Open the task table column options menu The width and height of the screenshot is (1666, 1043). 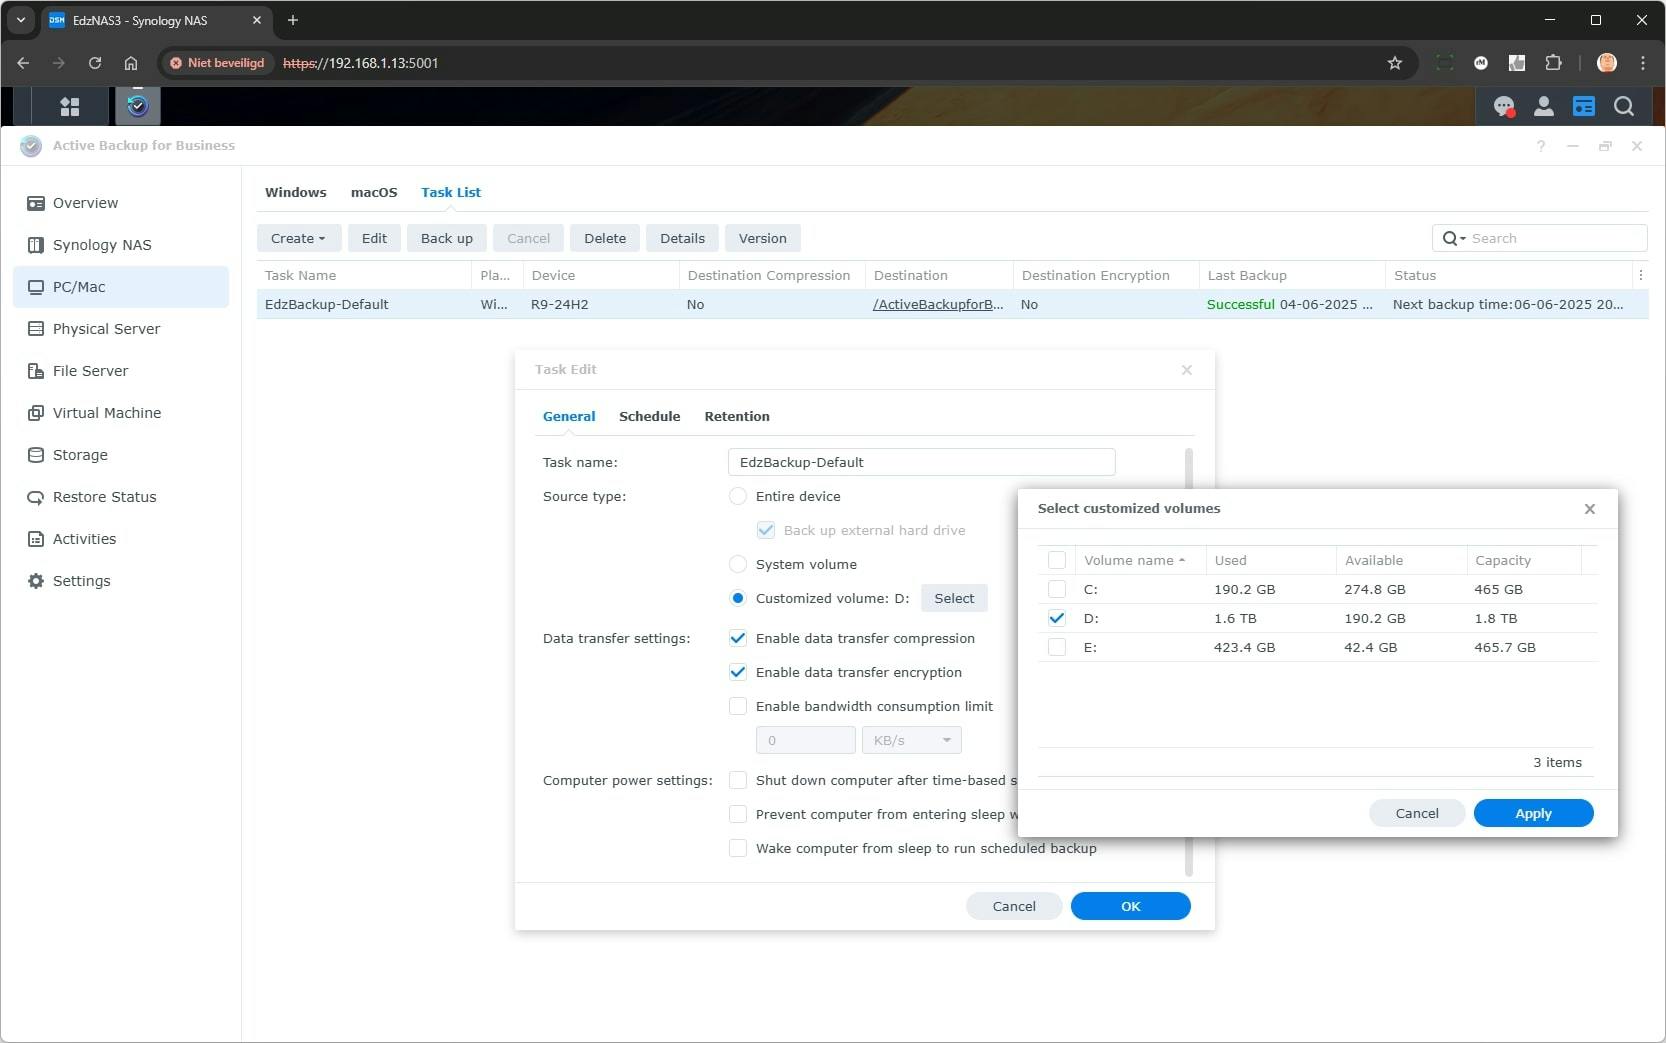(x=1640, y=275)
